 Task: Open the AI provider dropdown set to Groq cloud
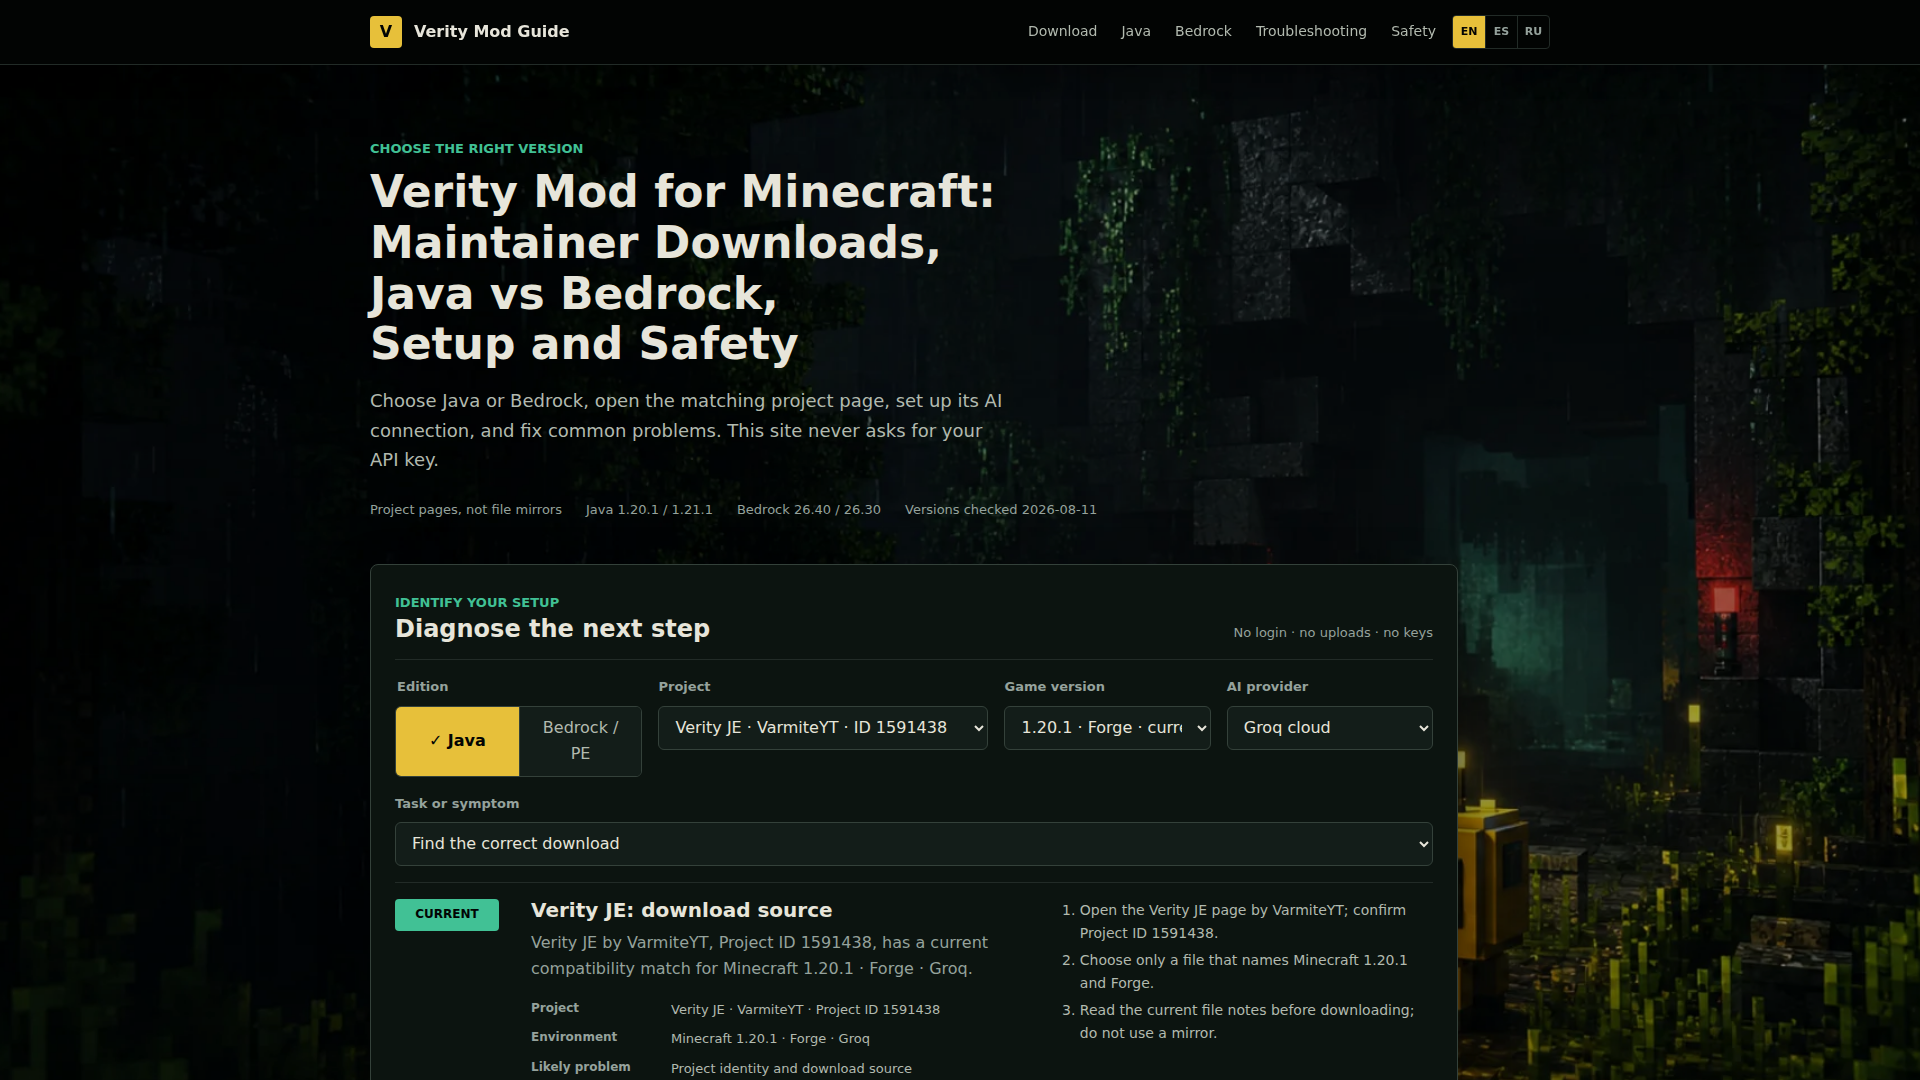coord(1329,728)
